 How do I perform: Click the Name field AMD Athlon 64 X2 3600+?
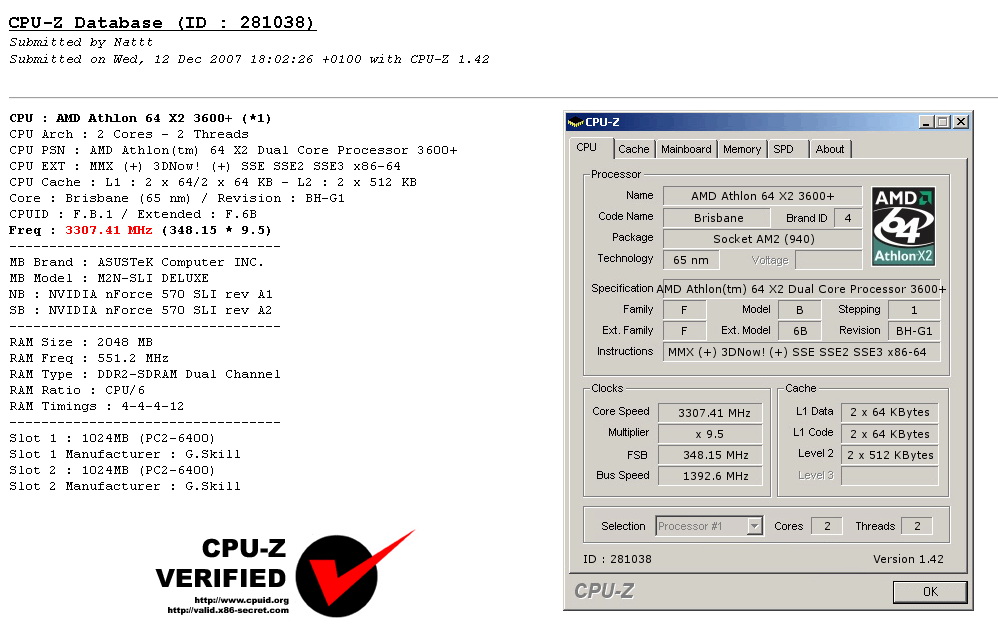tap(763, 196)
